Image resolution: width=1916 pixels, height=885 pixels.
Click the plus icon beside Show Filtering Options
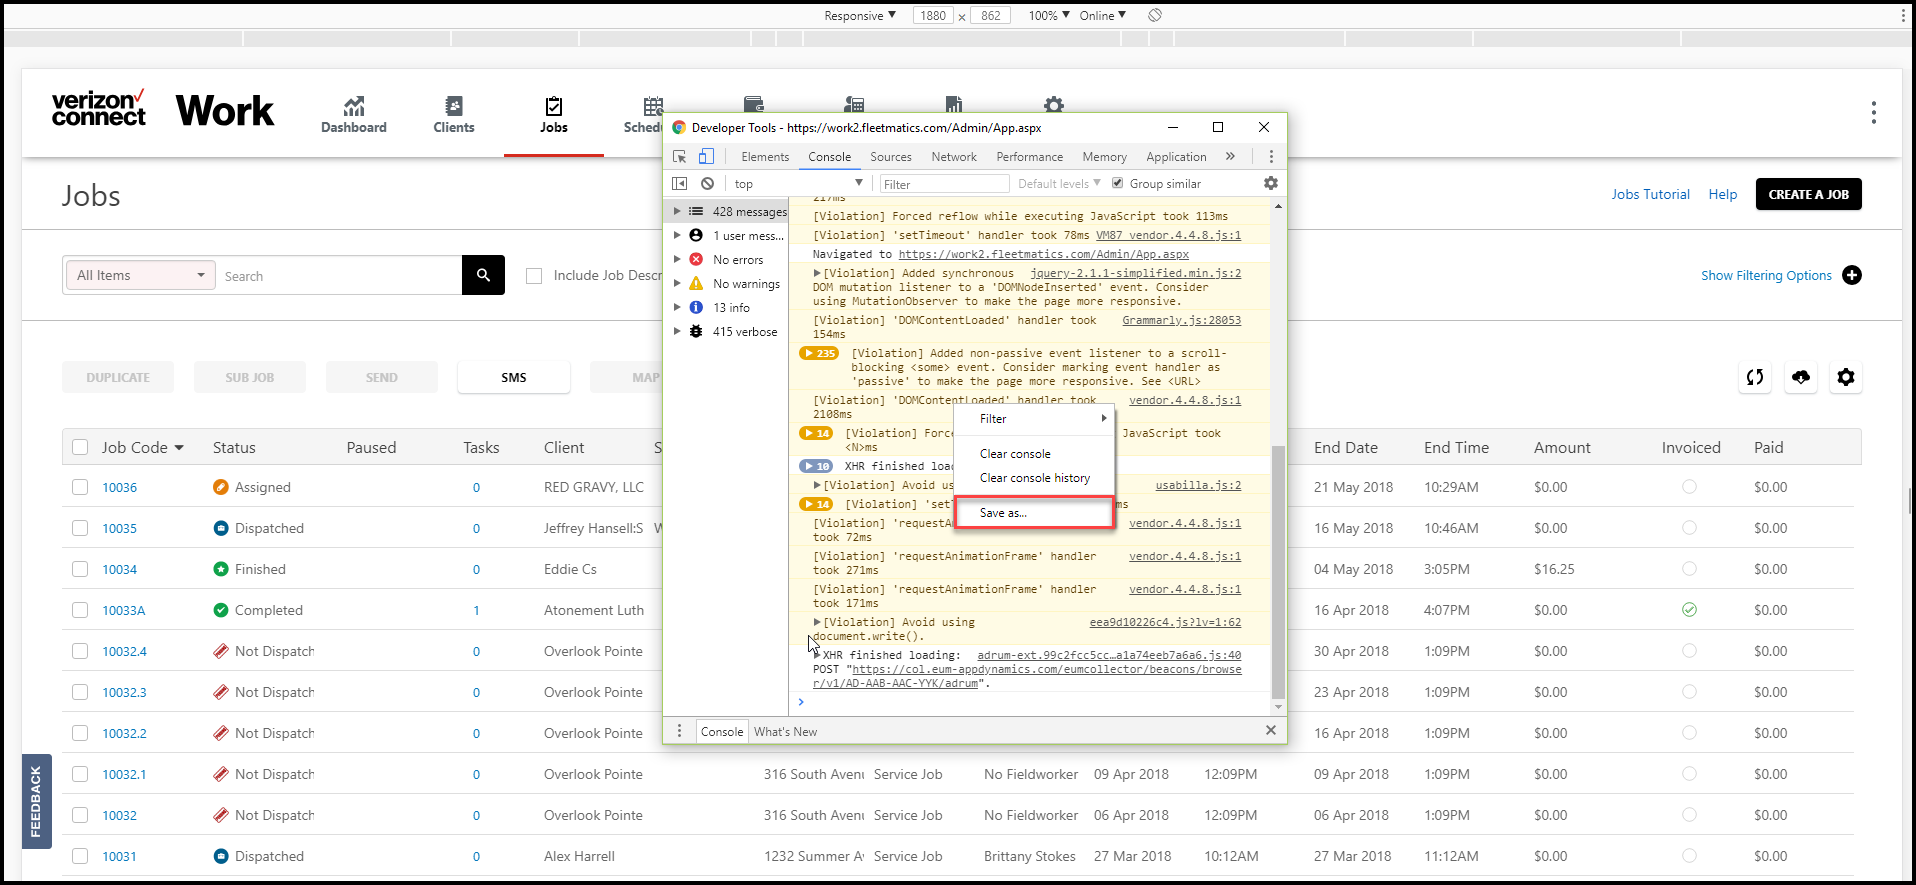coord(1852,275)
